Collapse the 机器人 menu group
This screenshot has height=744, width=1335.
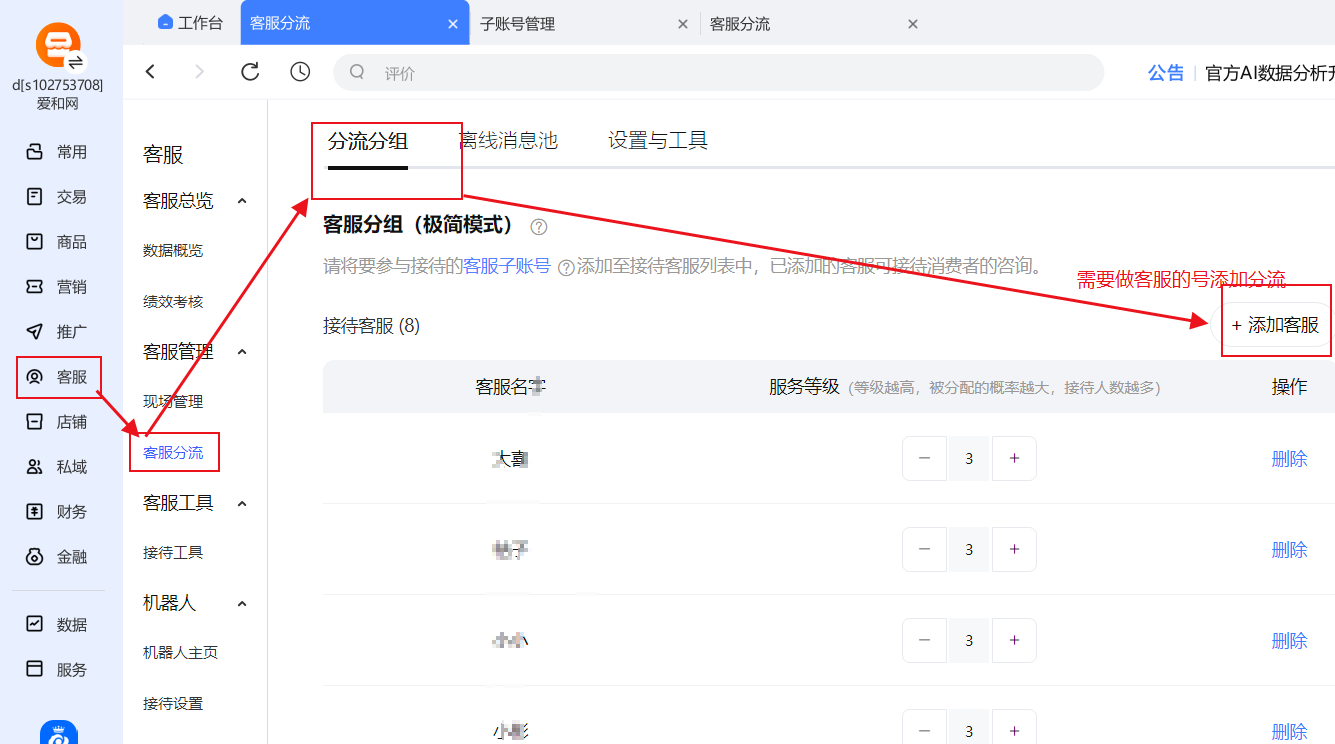point(242,604)
